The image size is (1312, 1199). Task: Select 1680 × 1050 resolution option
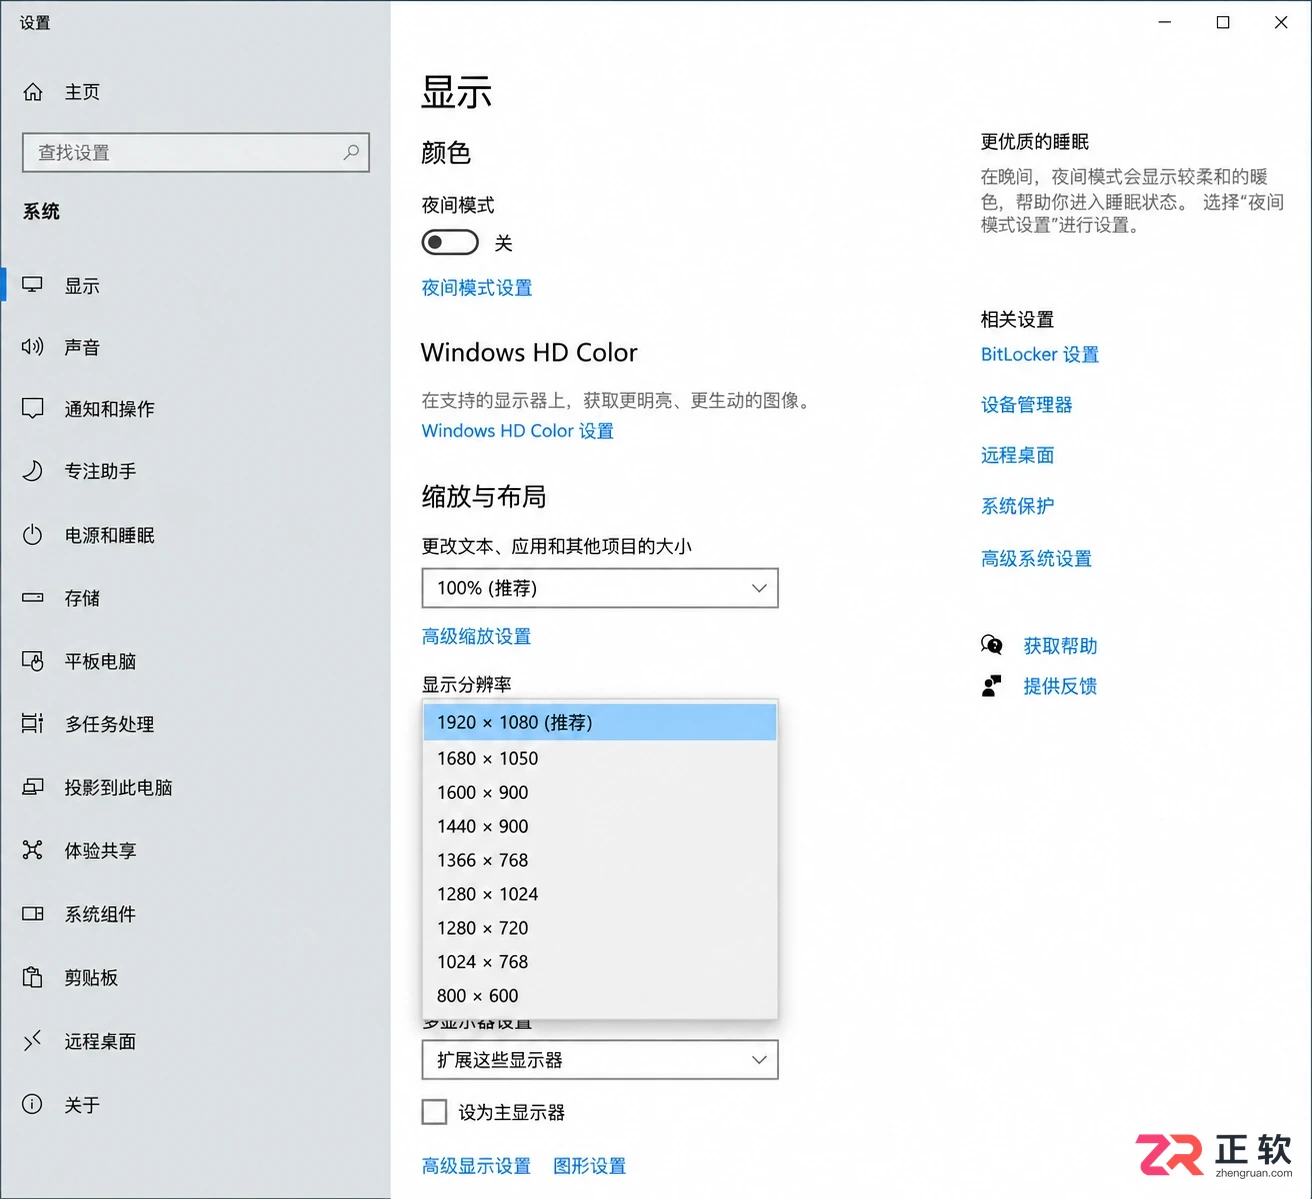pos(600,758)
